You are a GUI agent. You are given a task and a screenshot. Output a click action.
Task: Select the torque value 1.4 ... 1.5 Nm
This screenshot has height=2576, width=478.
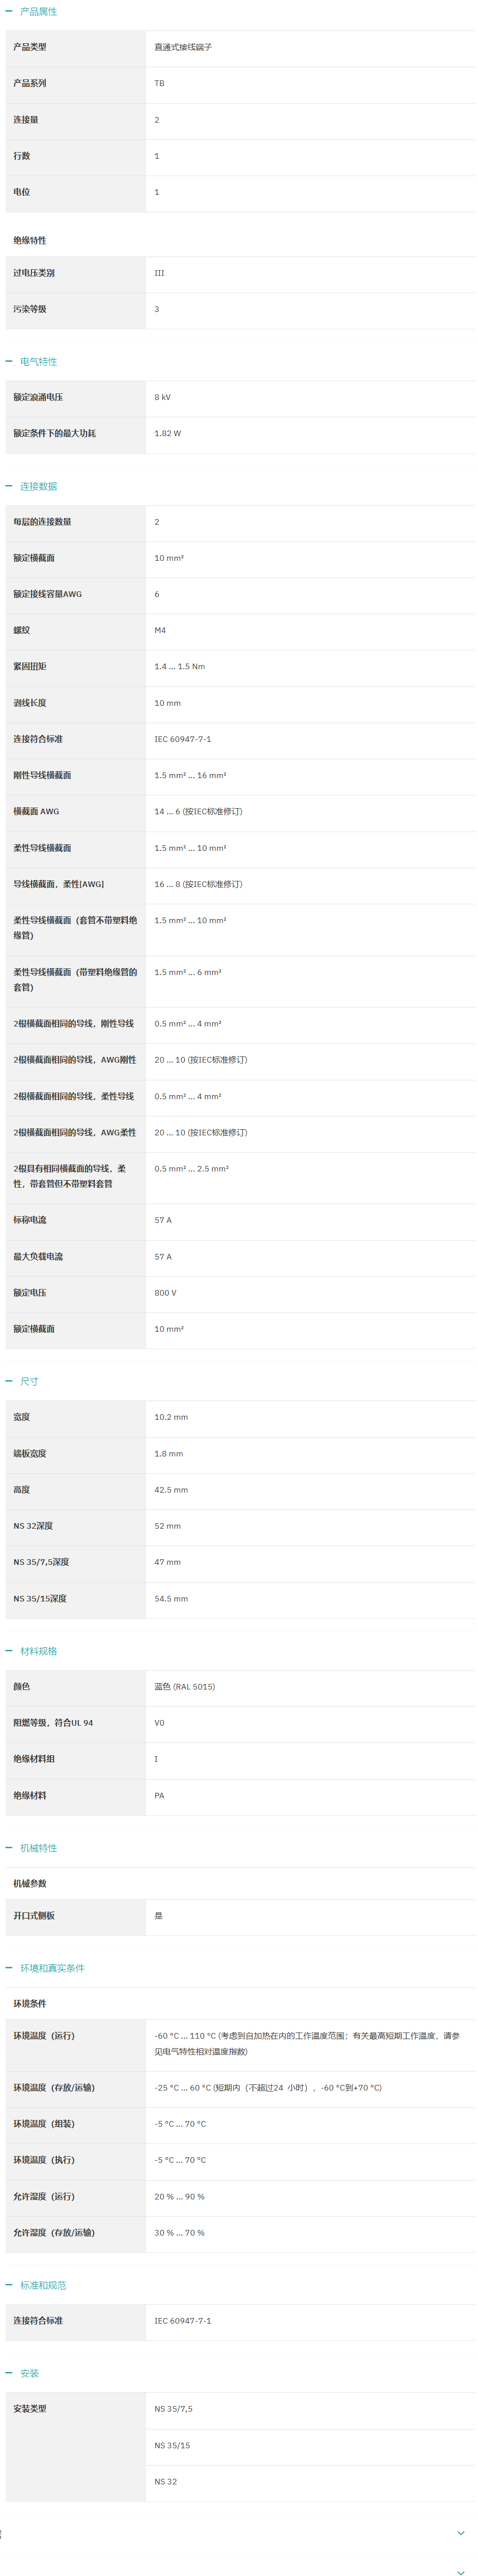180,666
